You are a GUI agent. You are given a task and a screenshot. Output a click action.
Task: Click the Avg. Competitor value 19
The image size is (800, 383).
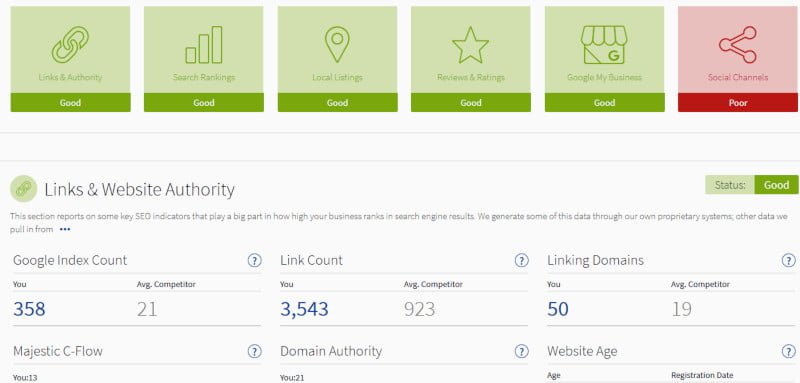(x=681, y=309)
